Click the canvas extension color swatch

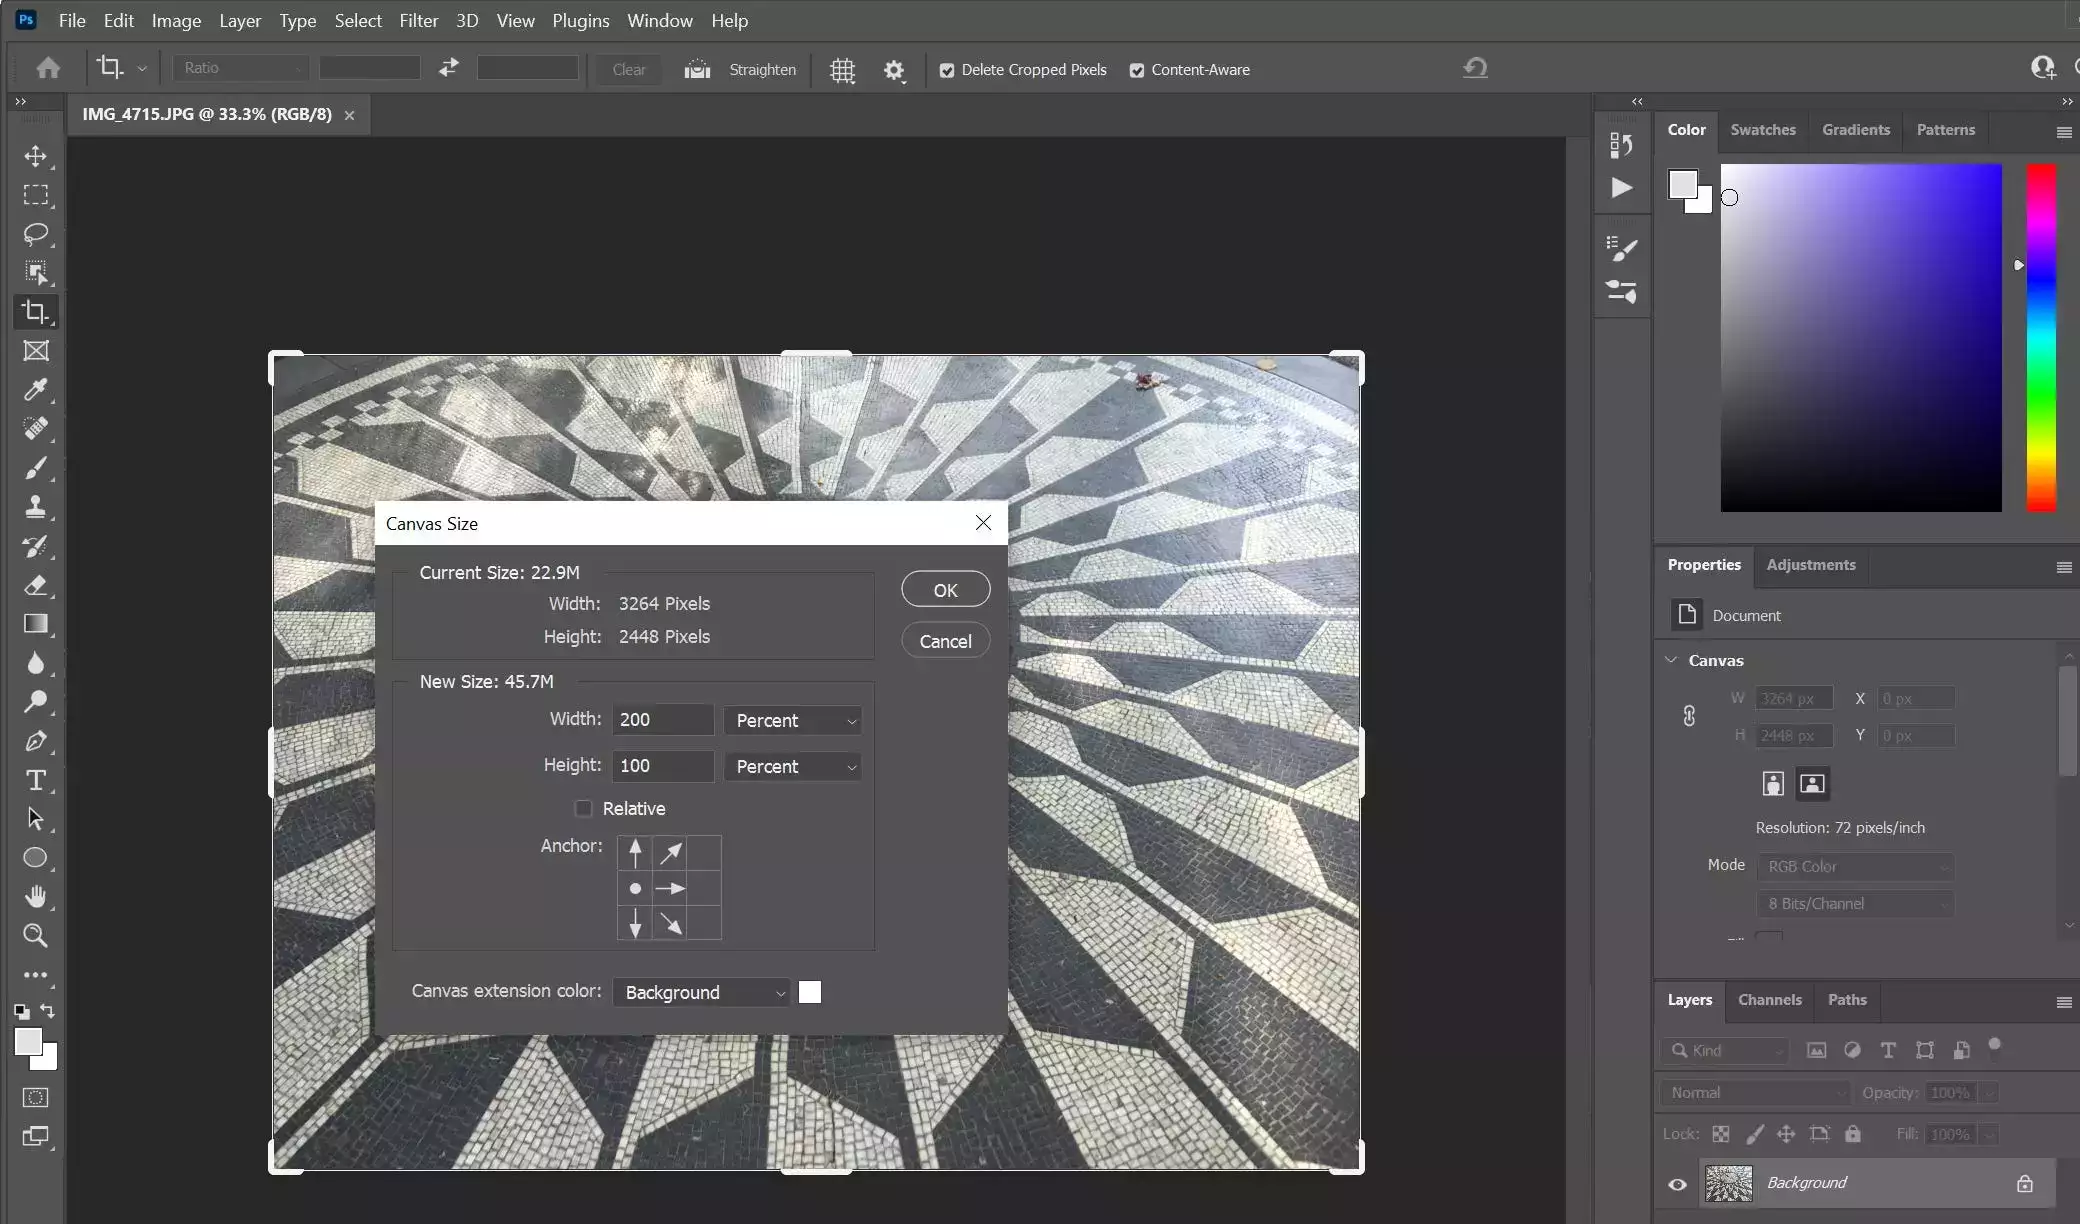click(810, 992)
